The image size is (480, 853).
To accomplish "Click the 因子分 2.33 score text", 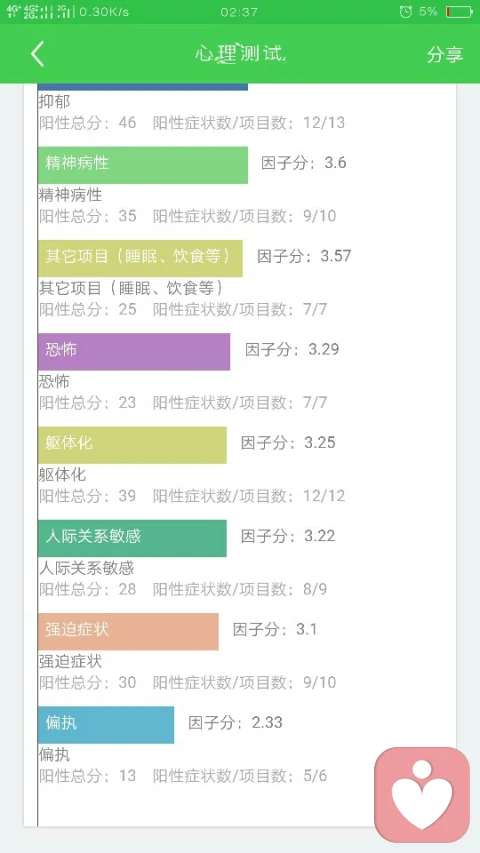I will pyautogui.click(x=235, y=722).
